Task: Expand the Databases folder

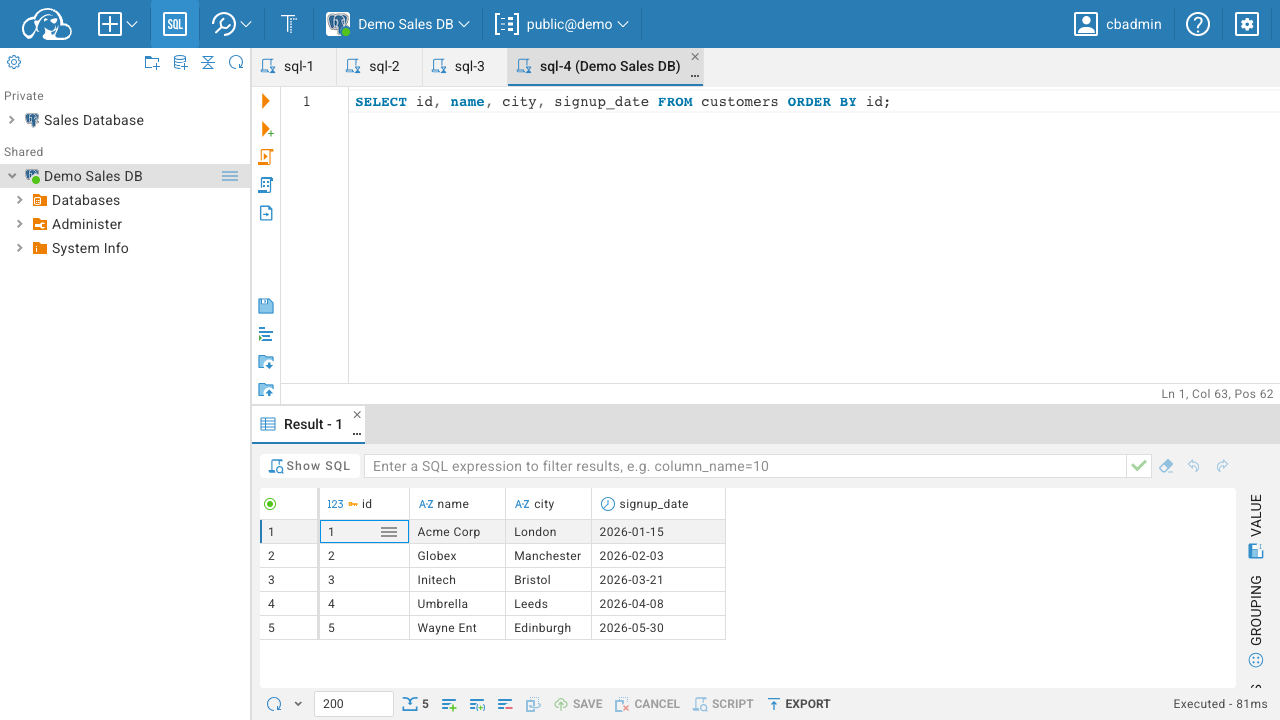Action: (19, 200)
